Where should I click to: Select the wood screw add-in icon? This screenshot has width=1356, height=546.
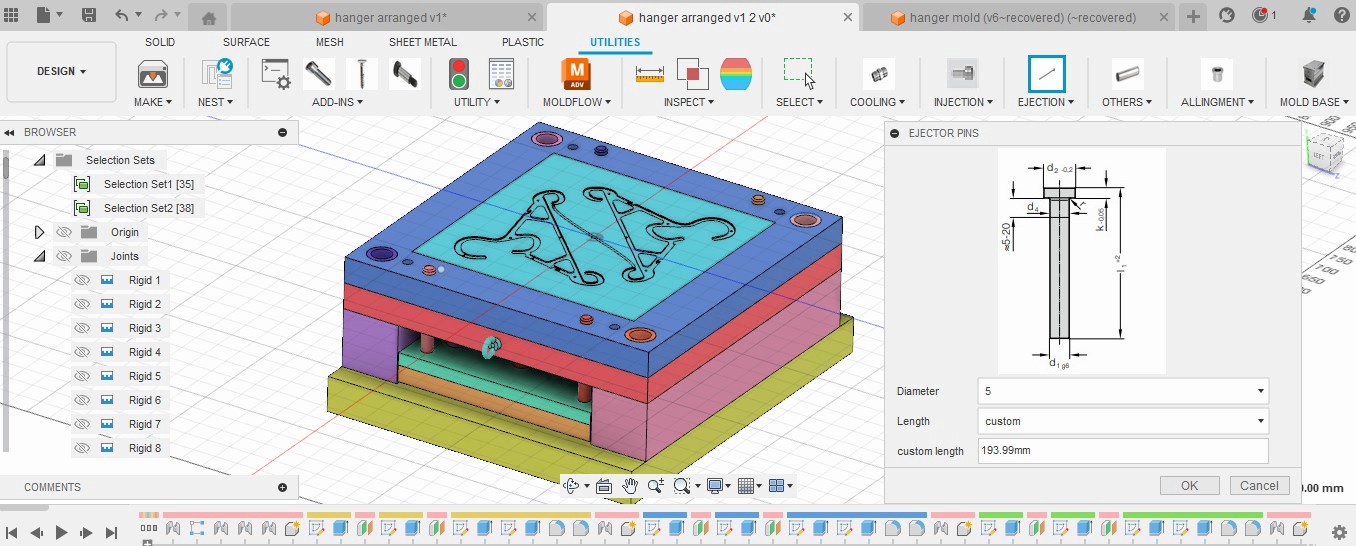(x=361, y=73)
